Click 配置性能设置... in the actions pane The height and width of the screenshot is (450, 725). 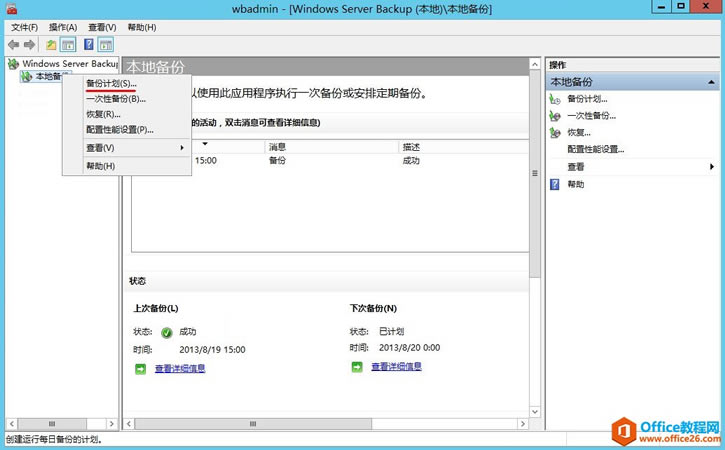[x=596, y=149]
